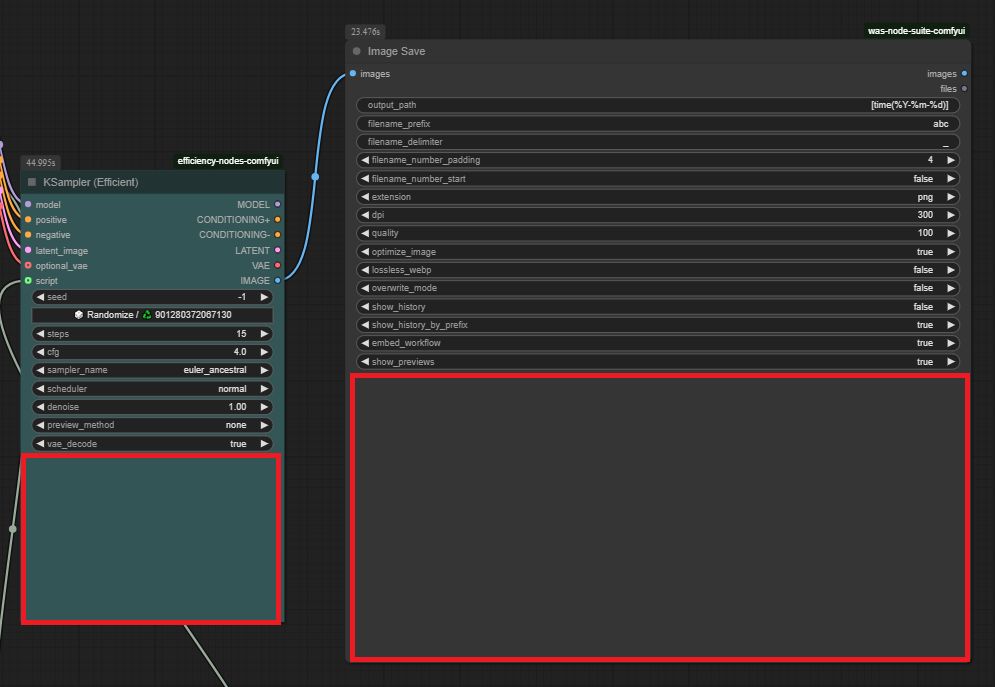Increase denoise with right arrow
Image resolution: width=995 pixels, height=687 pixels.
pos(265,407)
